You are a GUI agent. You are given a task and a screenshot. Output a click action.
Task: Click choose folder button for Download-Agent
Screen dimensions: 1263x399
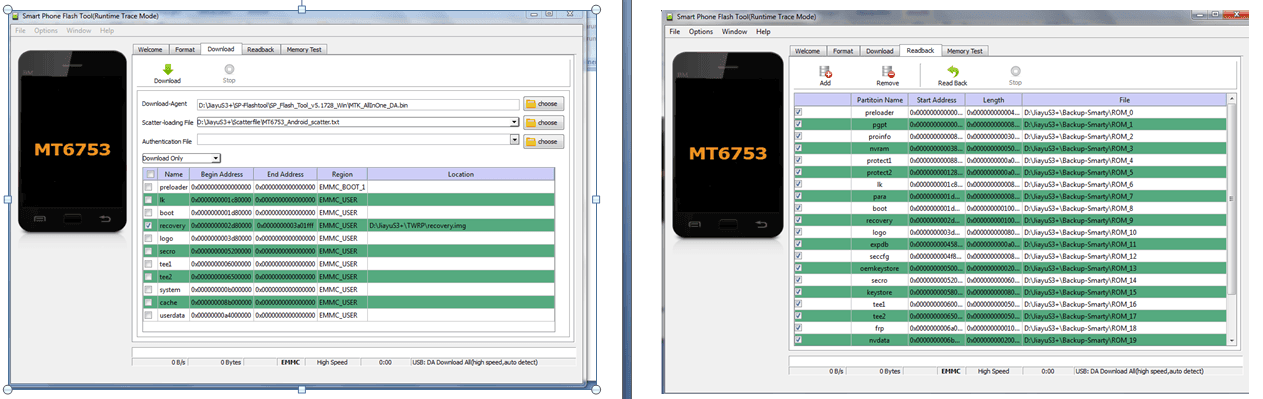(543, 104)
